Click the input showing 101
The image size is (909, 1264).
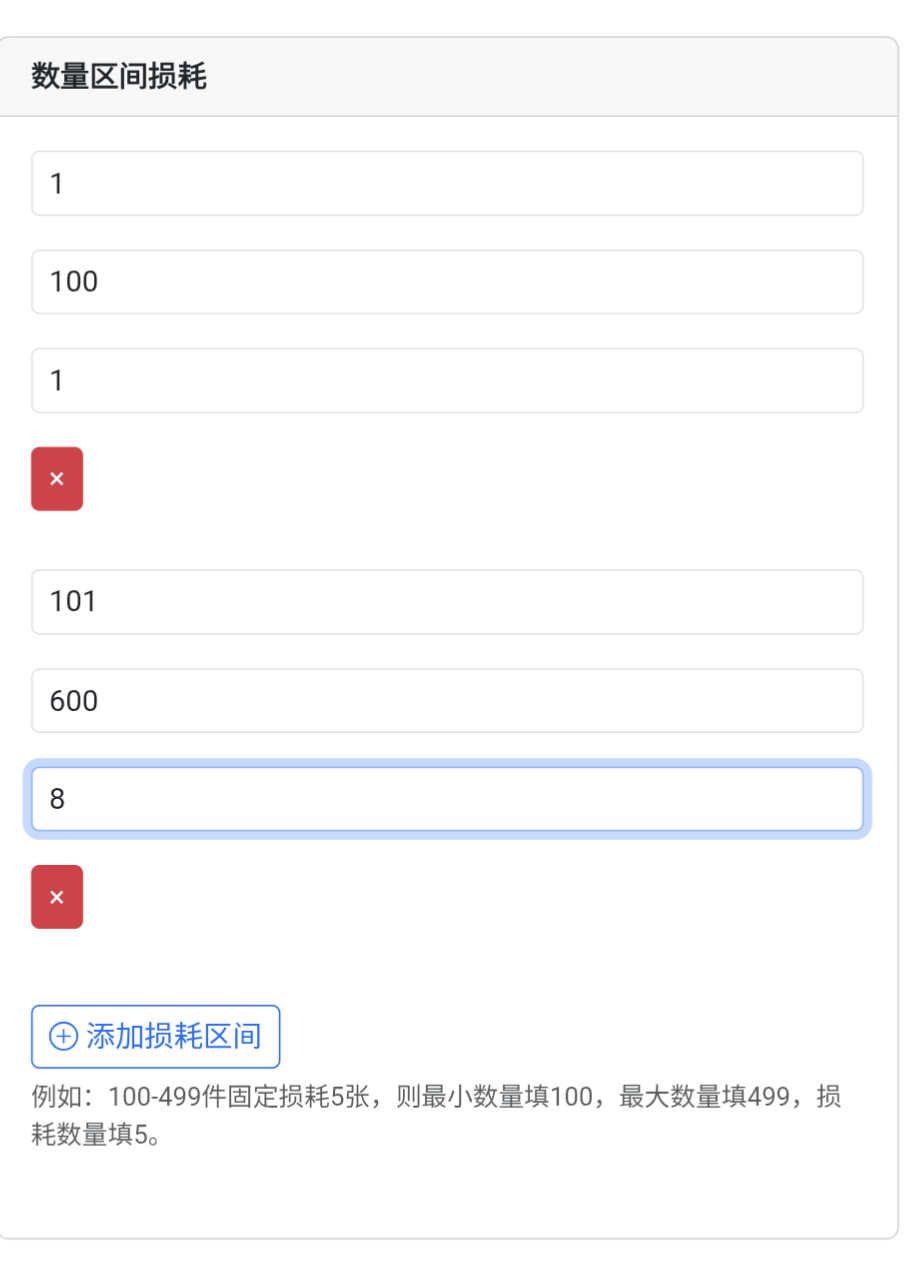coord(447,602)
